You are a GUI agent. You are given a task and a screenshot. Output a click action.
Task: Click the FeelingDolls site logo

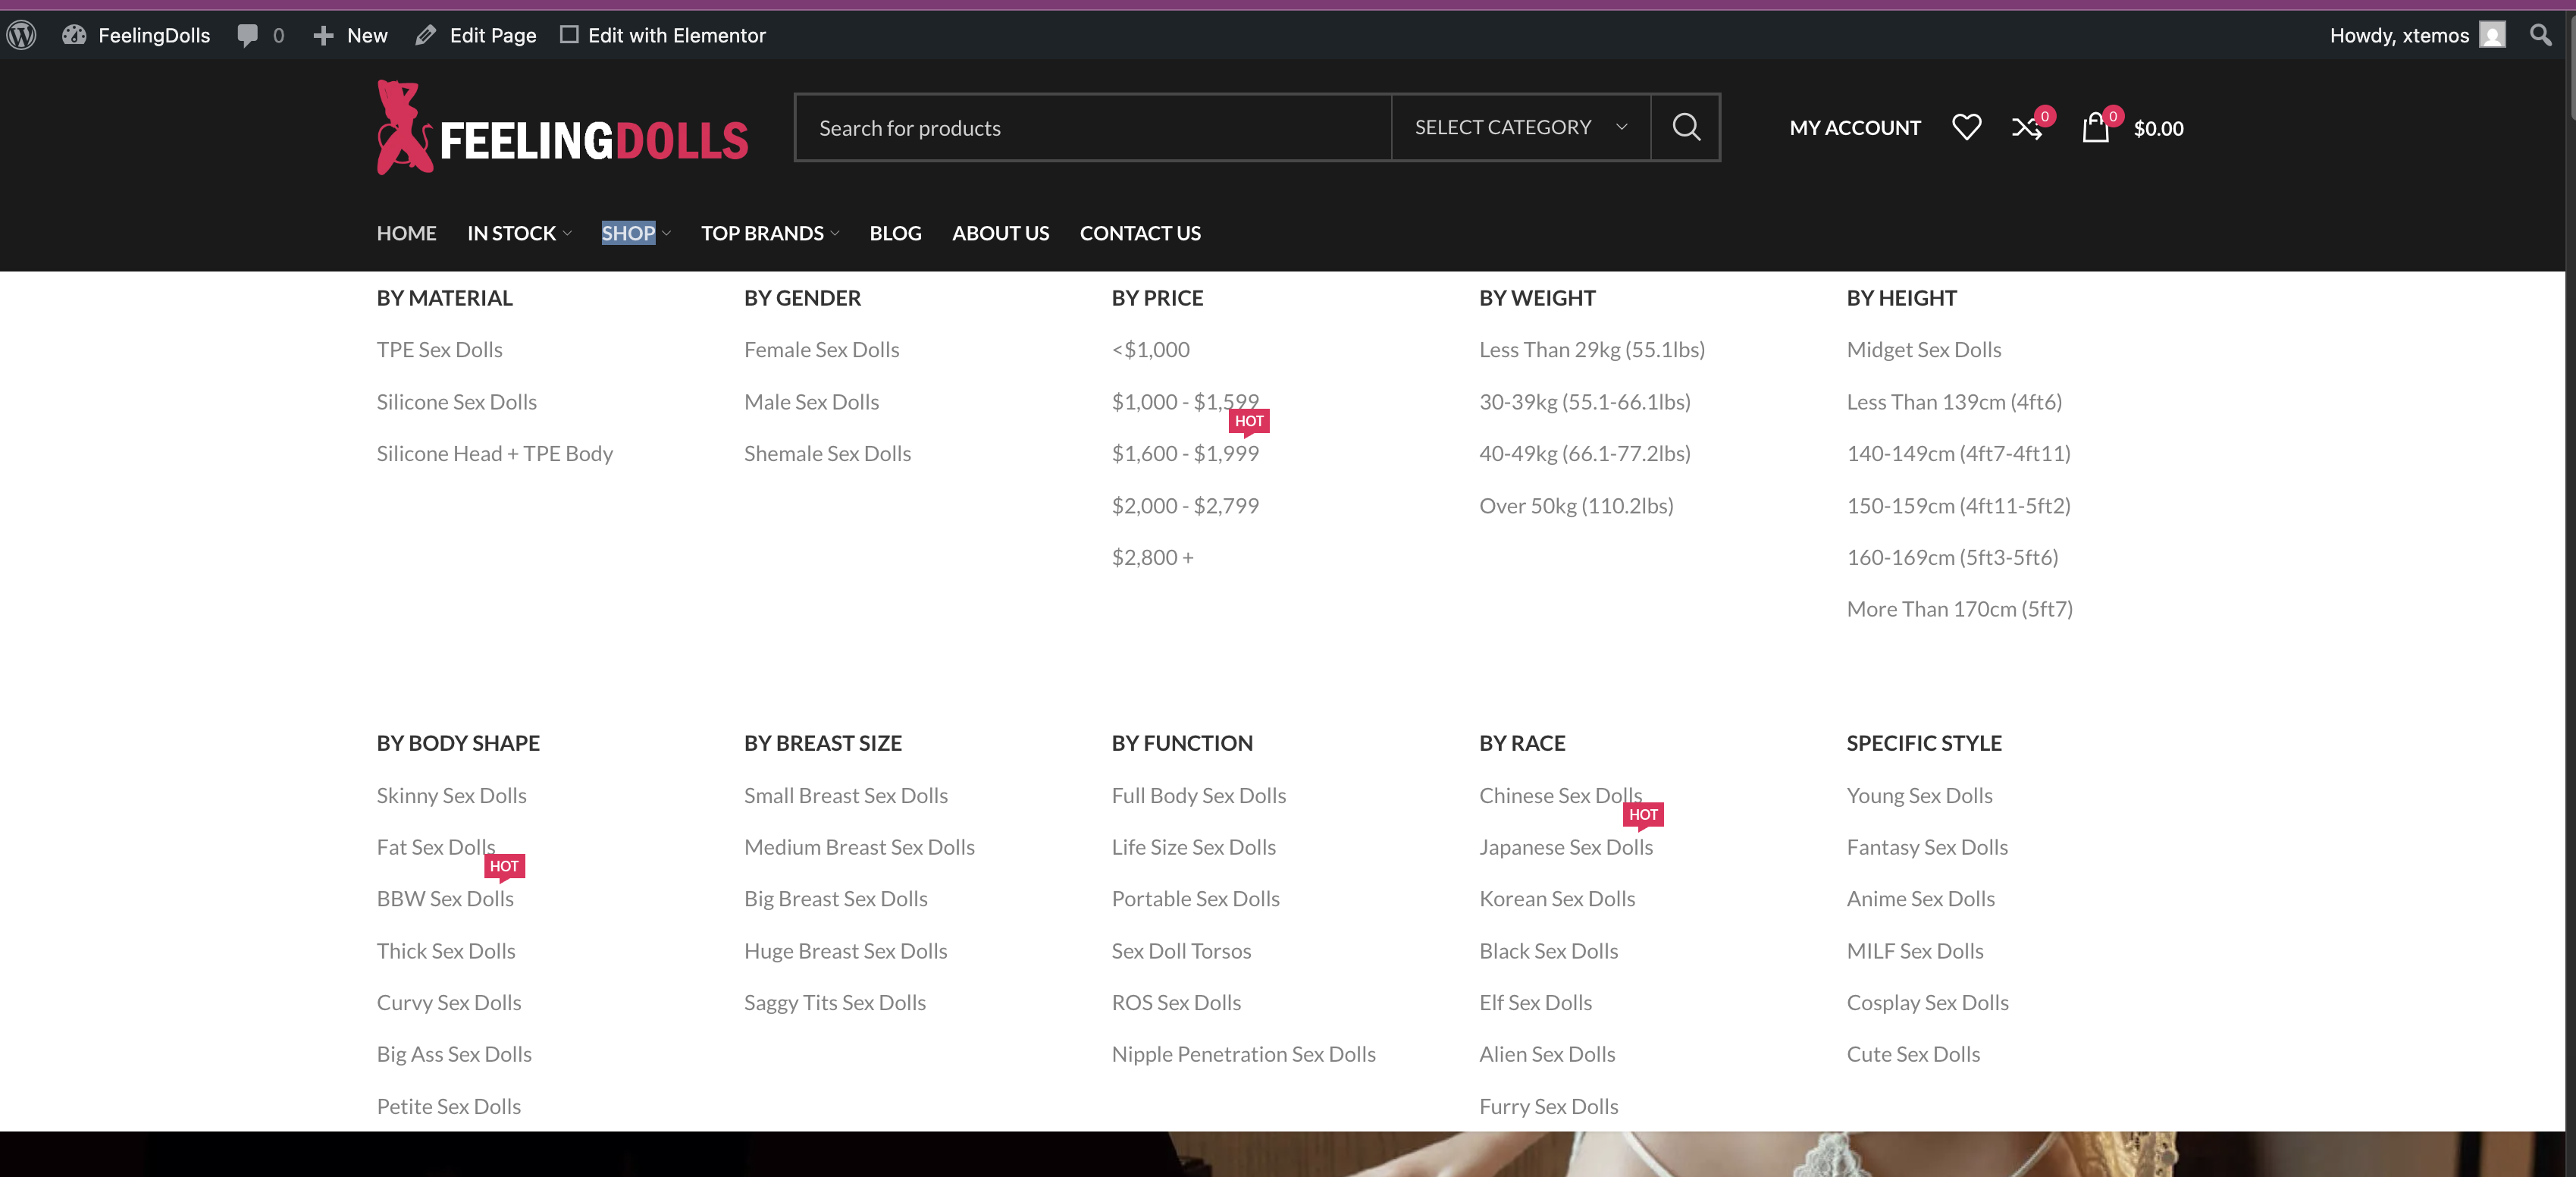click(562, 128)
